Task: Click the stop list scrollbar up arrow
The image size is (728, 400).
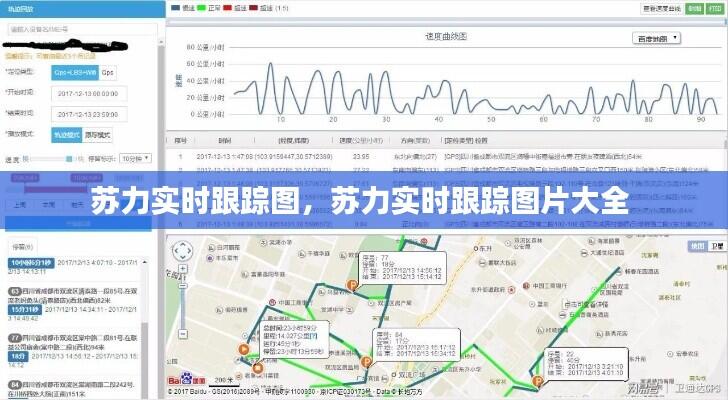Action: click(145, 263)
